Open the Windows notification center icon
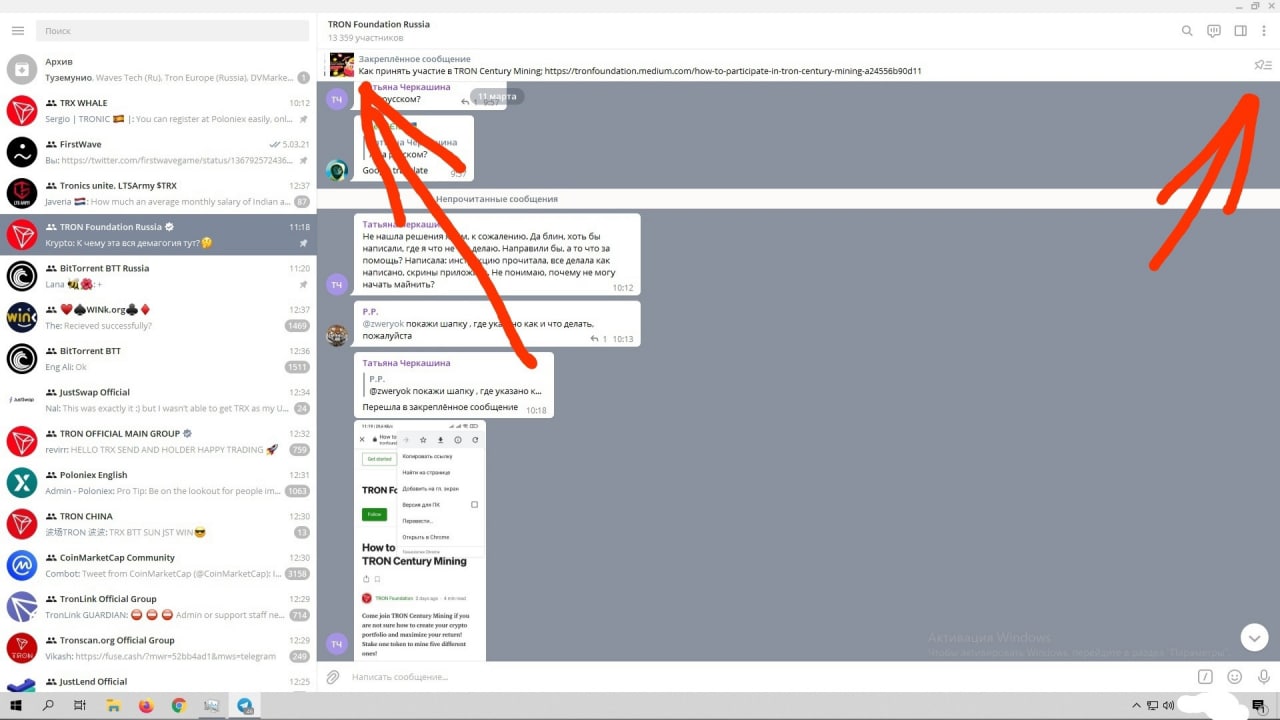Viewport: 1280px width, 720px height. click(1258, 706)
